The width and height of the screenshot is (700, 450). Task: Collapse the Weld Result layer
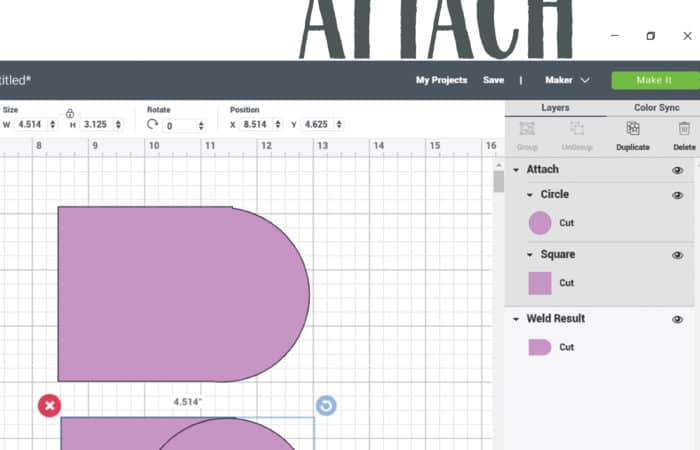516,319
